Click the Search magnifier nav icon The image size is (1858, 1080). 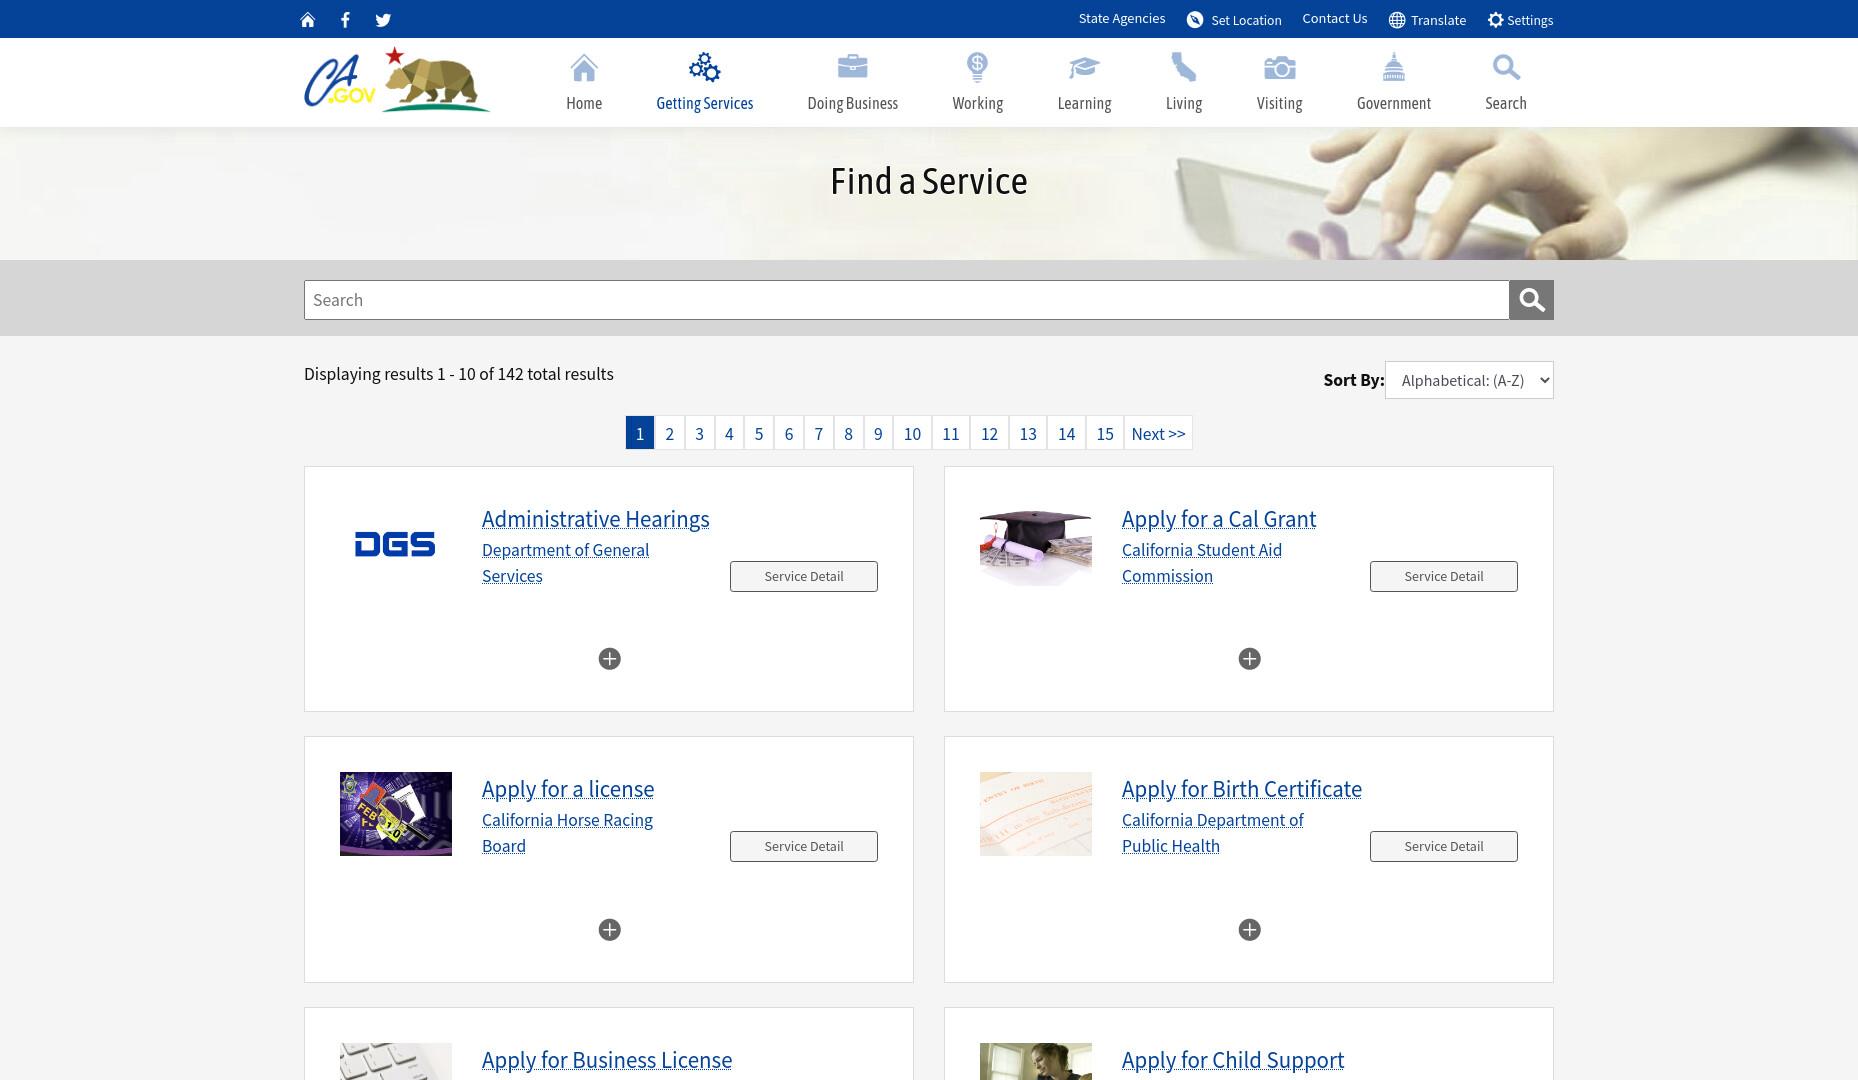tap(1506, 67)
